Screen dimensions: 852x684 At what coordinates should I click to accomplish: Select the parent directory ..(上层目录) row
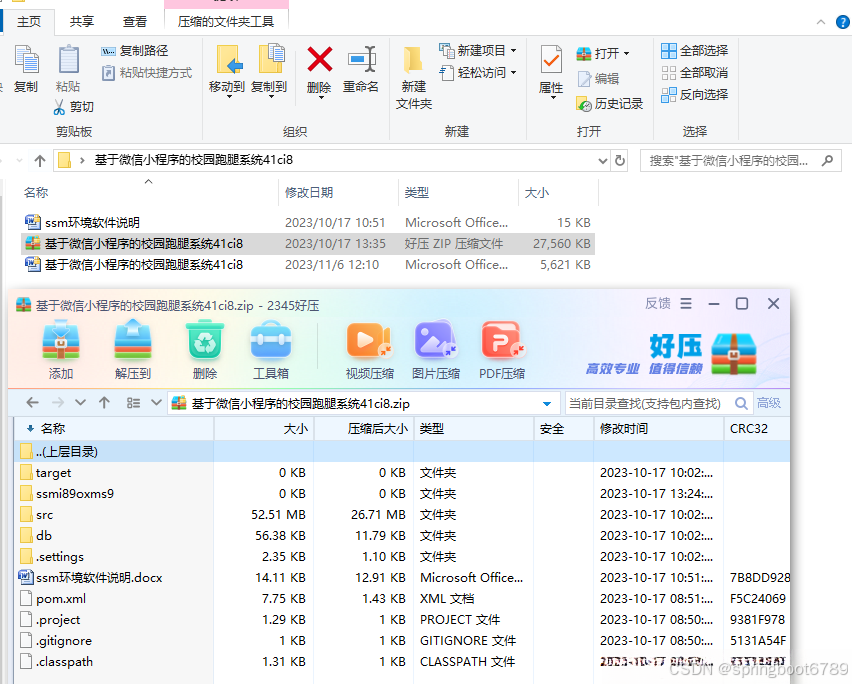point(402,451)
